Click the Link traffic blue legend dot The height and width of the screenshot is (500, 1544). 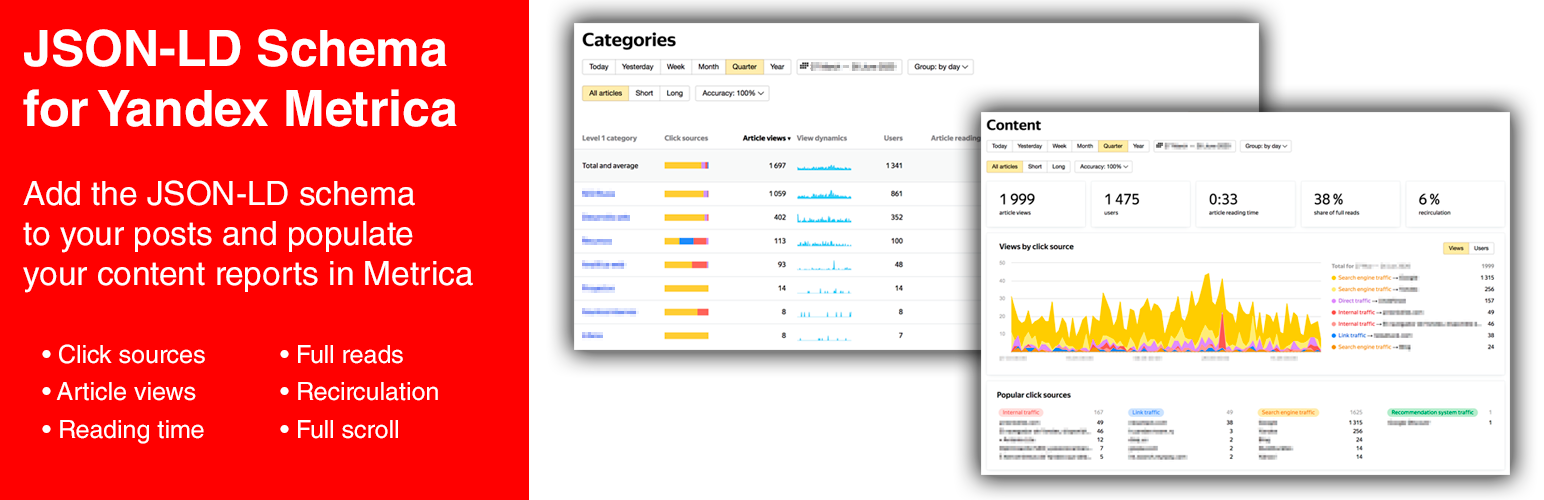[1333, 335]
